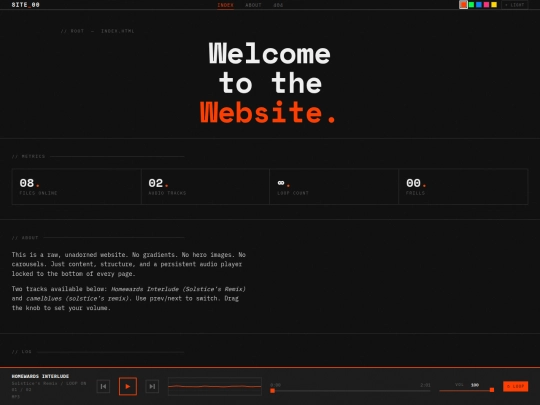This screenshot has width=540, height=405.
Task: Click the '01 / 02' track counter
Action: (x=21, y=390)
